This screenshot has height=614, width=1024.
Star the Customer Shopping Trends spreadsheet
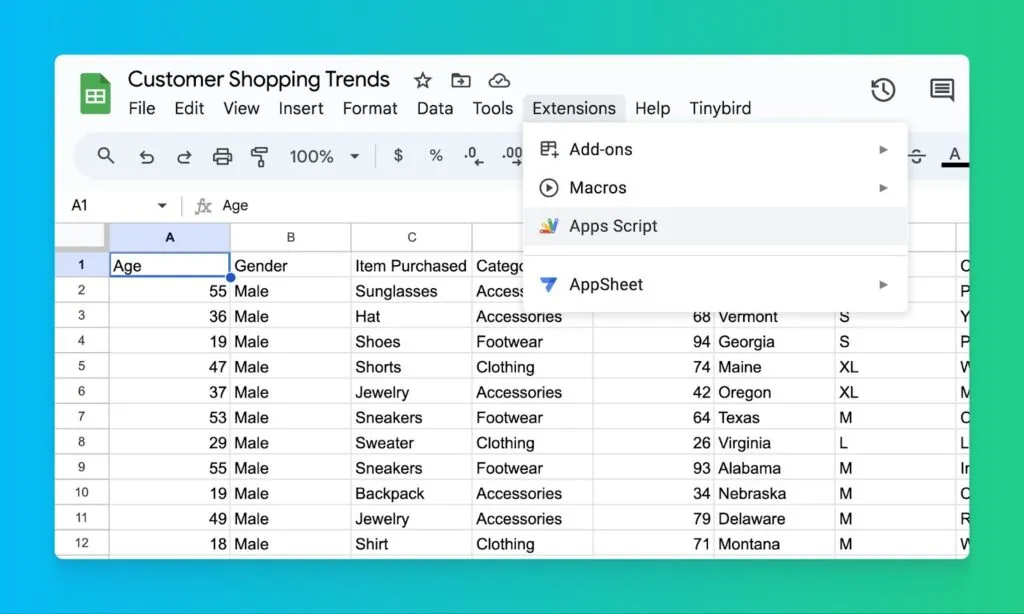pyautogui.click(x=422, y=80)
